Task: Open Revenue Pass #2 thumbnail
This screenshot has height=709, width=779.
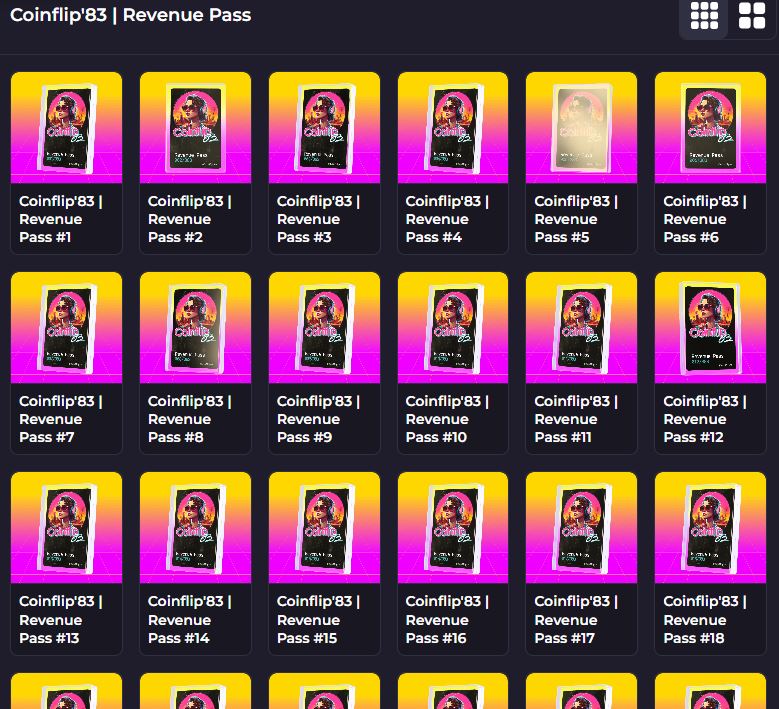Action: (195, 128)
